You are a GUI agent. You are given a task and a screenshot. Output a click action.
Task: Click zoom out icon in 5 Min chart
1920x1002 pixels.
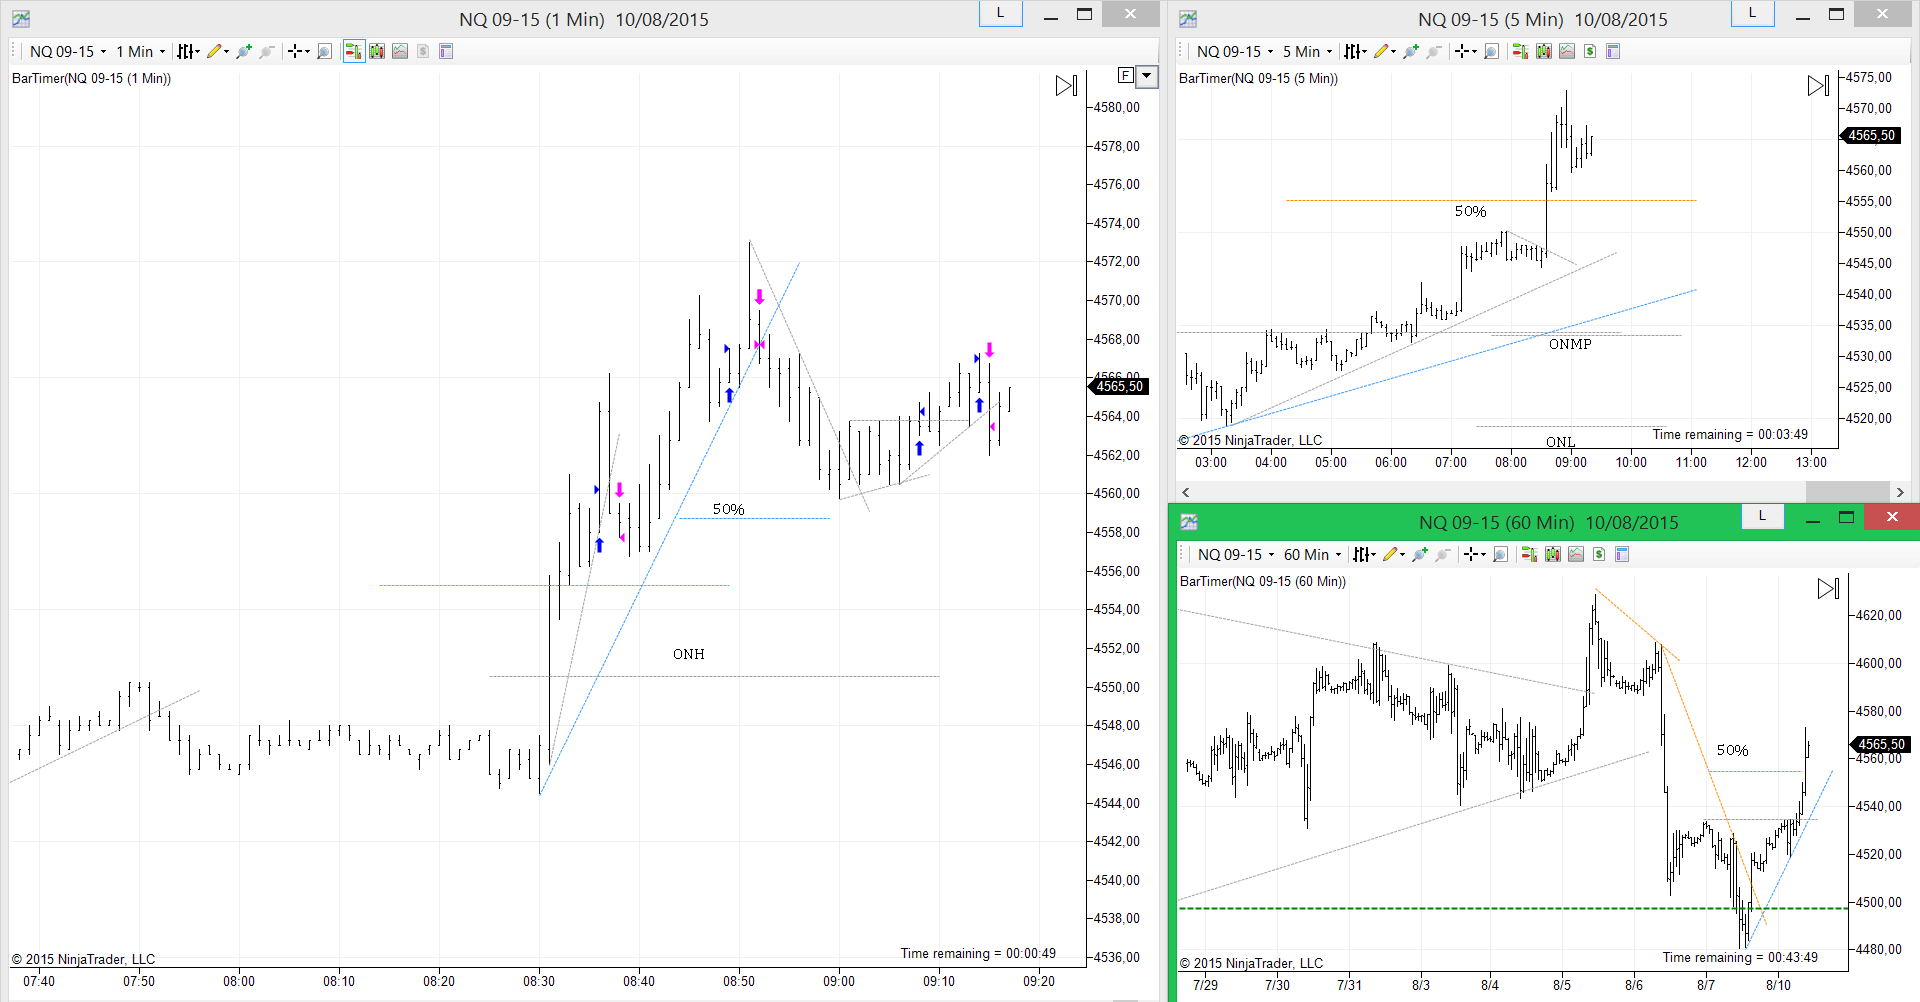(x=1434, y=51)
